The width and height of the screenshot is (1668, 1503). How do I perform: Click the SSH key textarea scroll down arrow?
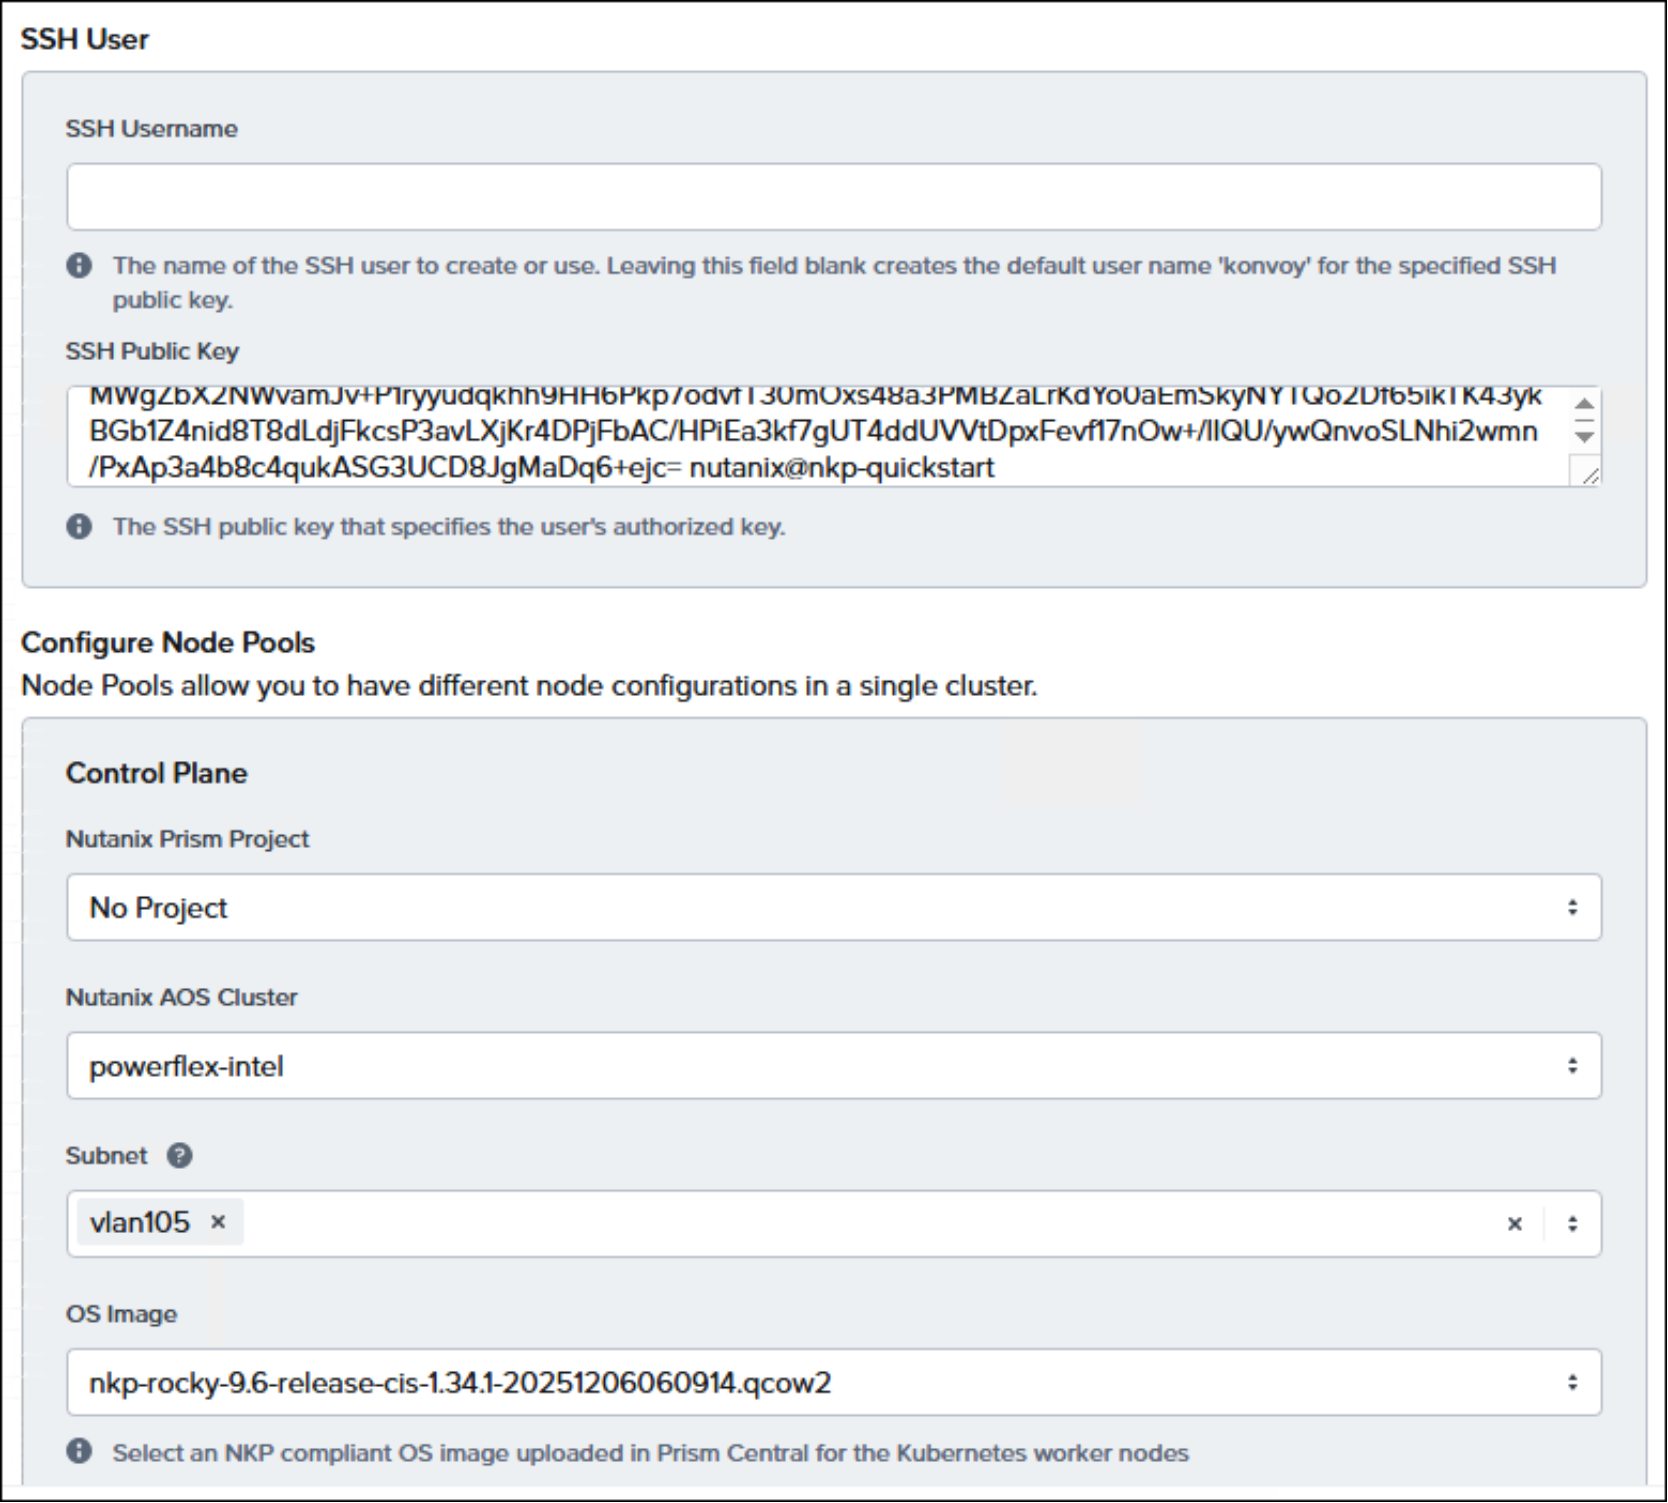tap(1585, 437)
